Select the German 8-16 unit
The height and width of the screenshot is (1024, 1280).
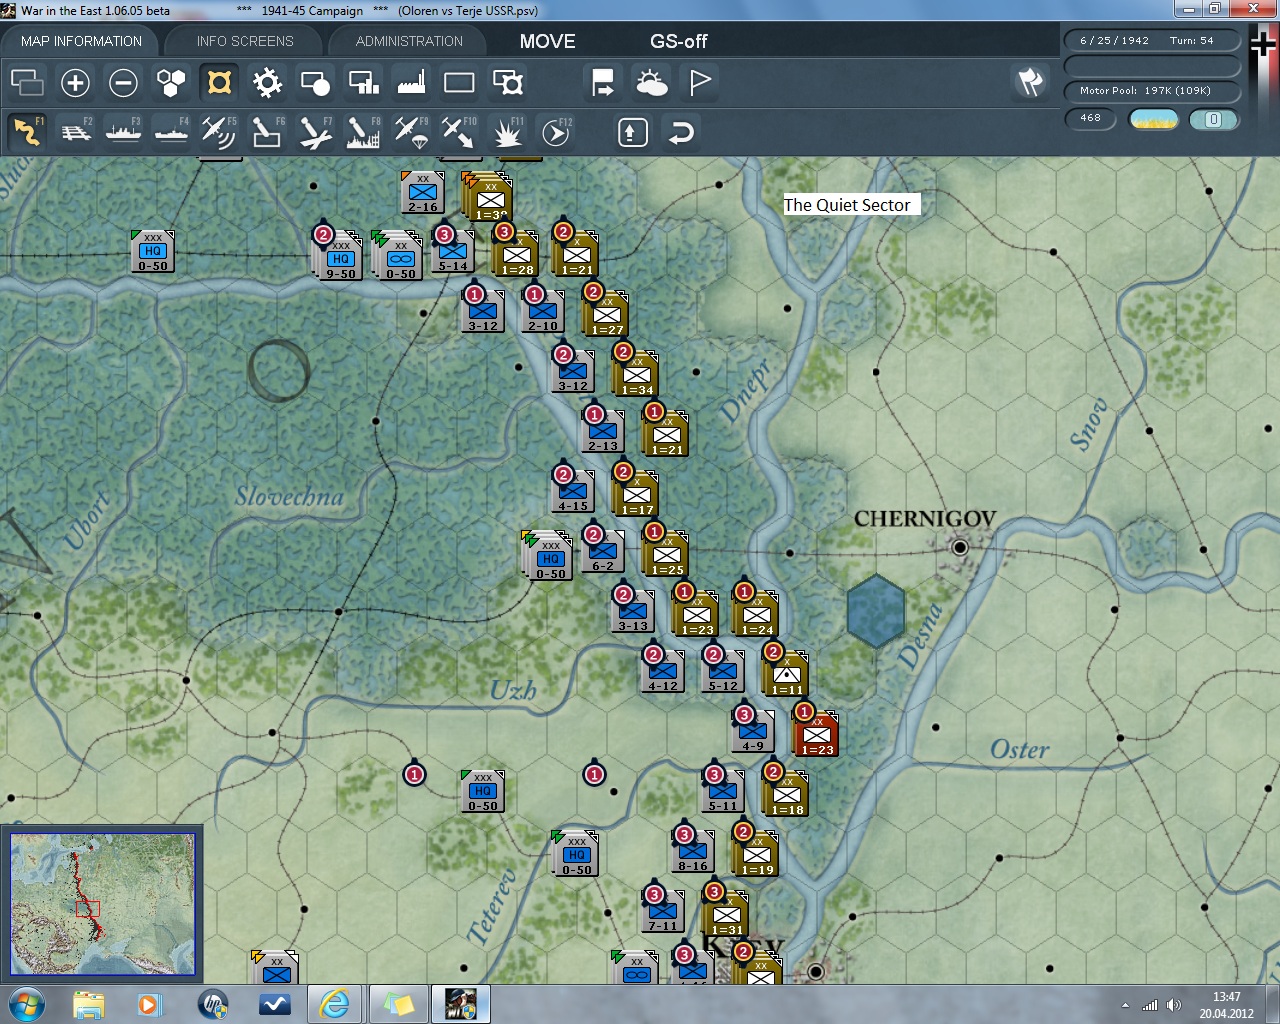click(692, 851)
